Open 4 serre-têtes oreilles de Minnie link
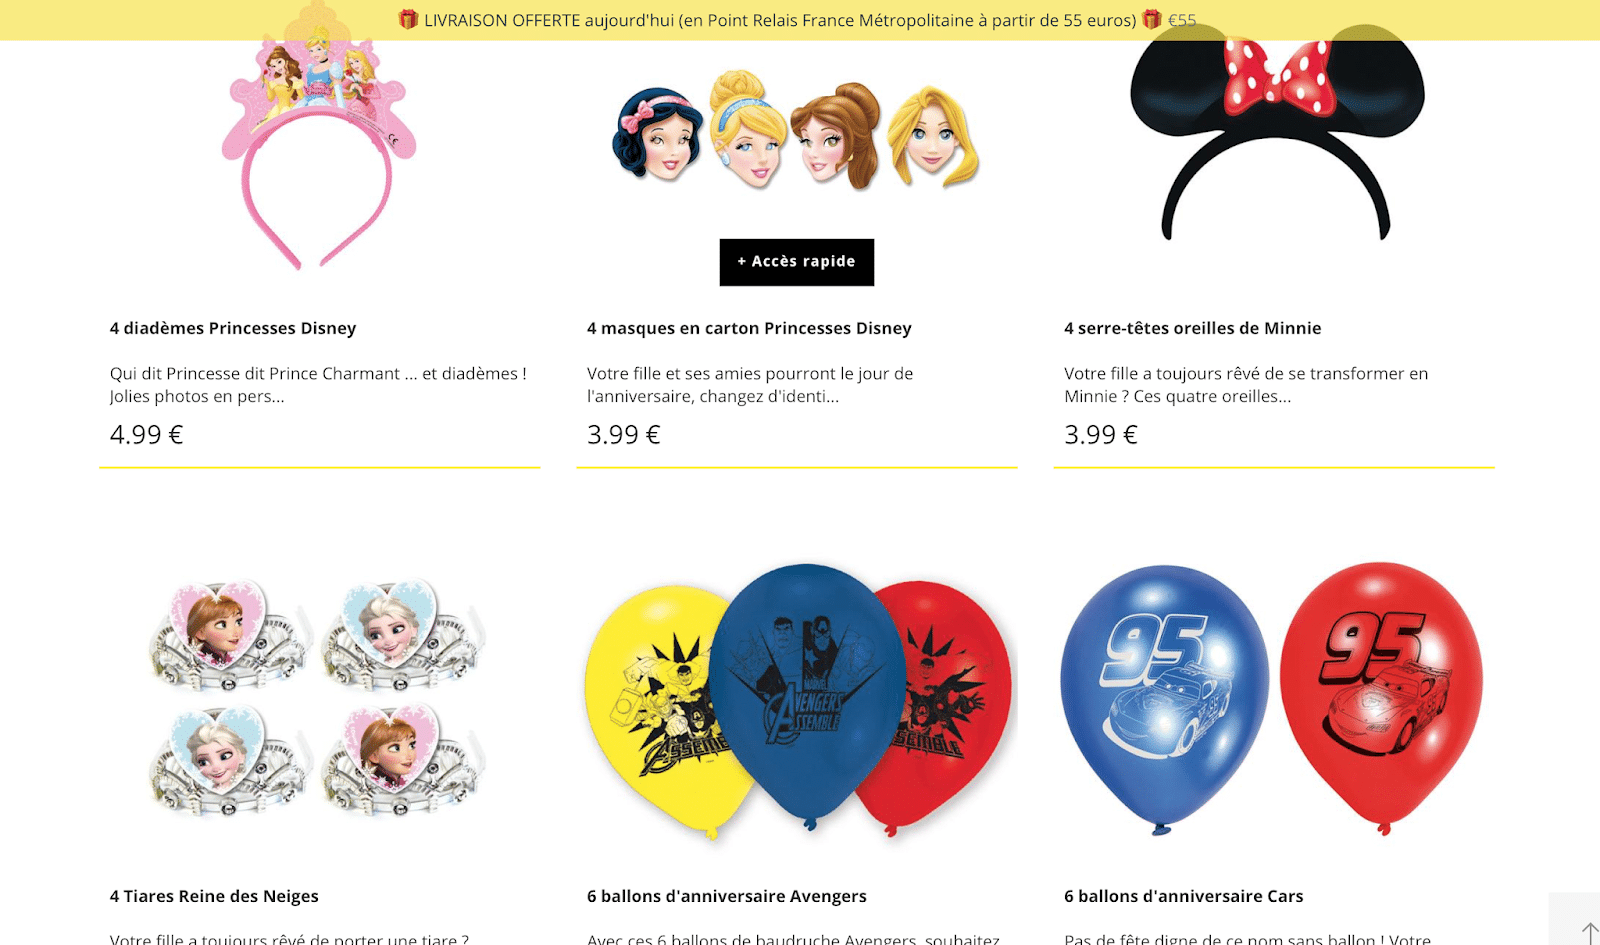Viewport: 1600px width, 945px height. coord(1193,328)
